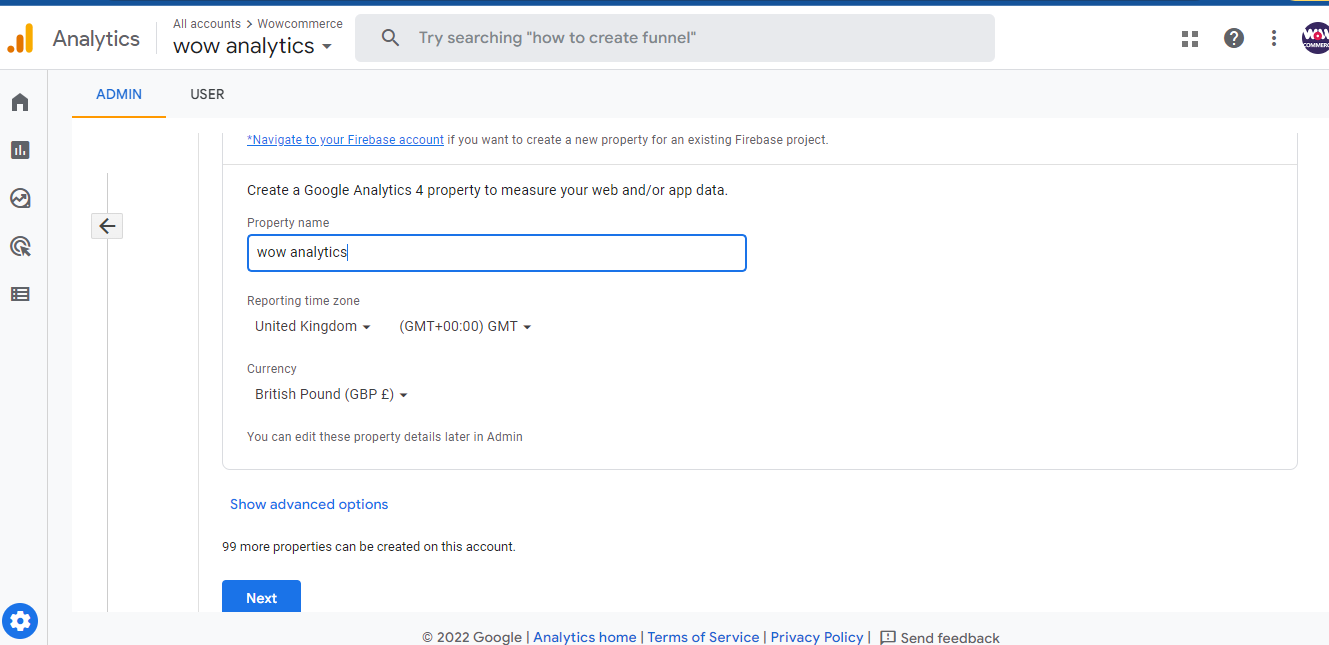
Task: Open the Reports bar-chart icon
Action: tap(20, 150)
